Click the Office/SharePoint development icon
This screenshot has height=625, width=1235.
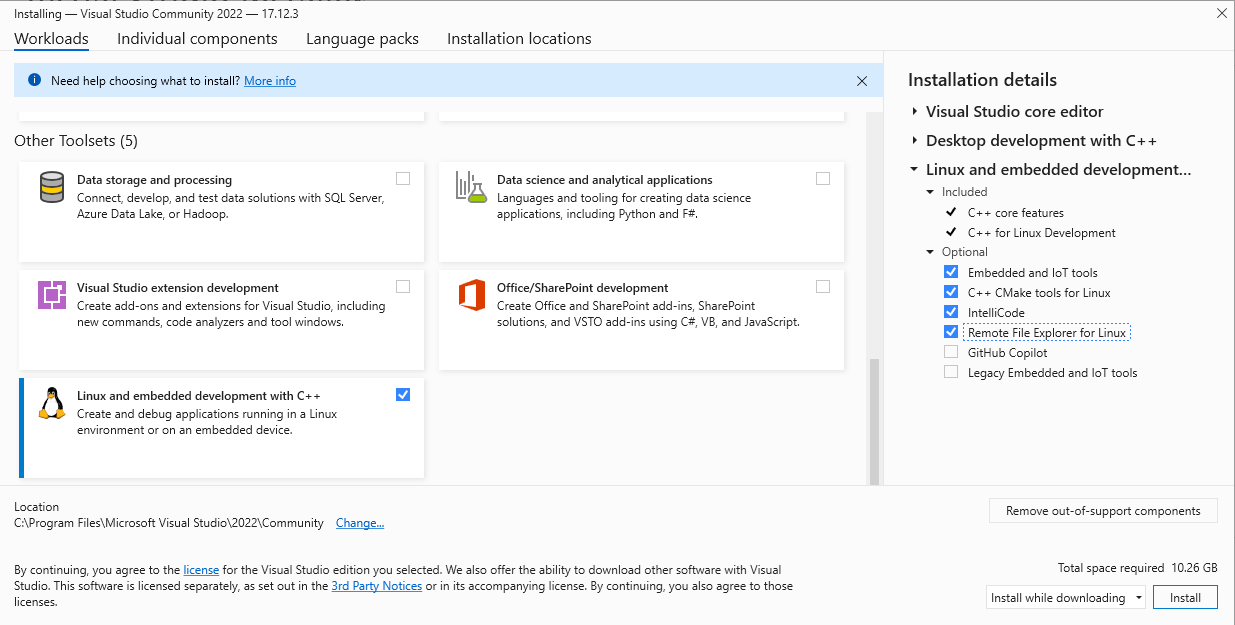(x=471, y=295)
